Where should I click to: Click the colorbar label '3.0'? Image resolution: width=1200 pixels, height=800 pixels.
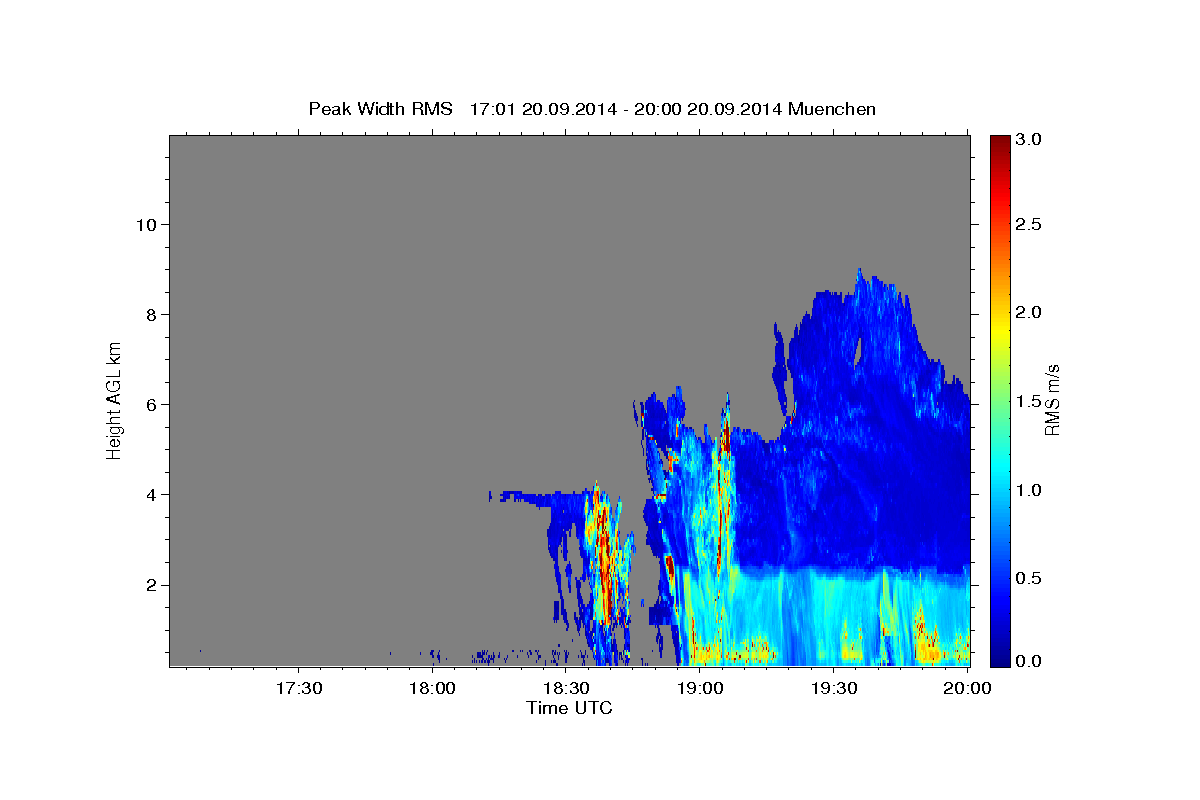pyautogui.click(x=1028, y=140)
